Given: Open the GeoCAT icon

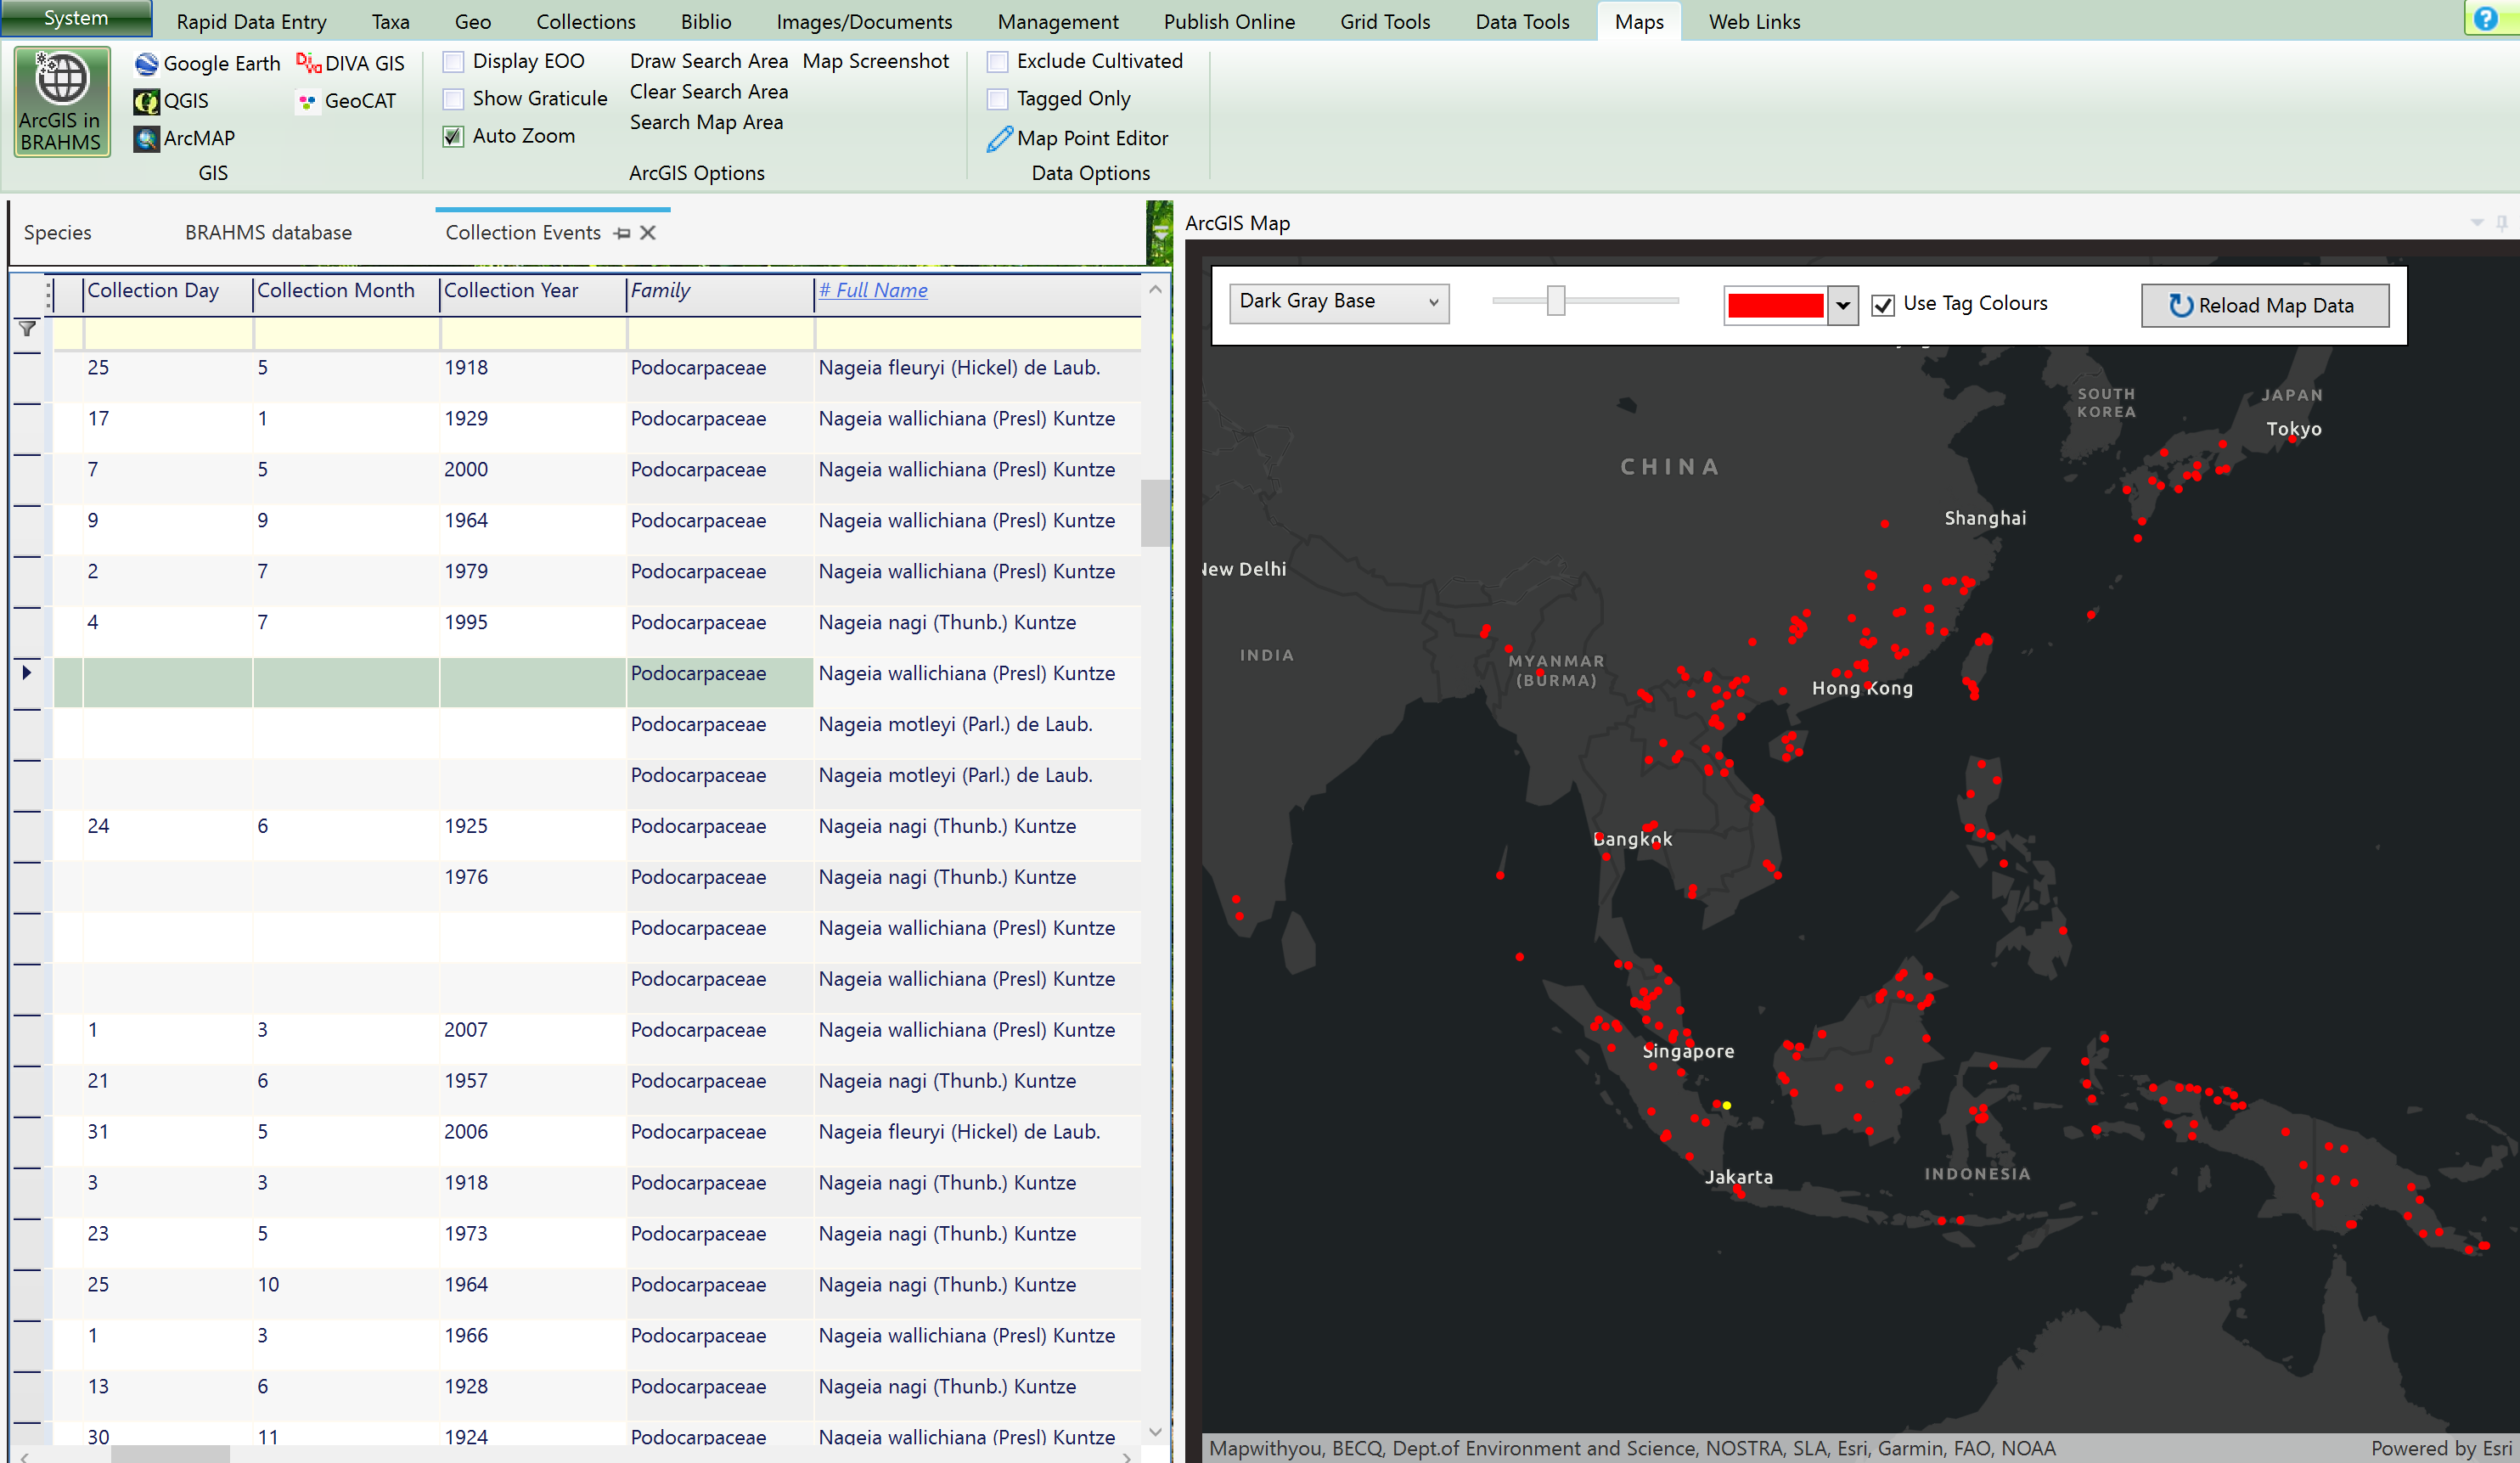Looking at the screenshot, I should click(x=308, y=101).
